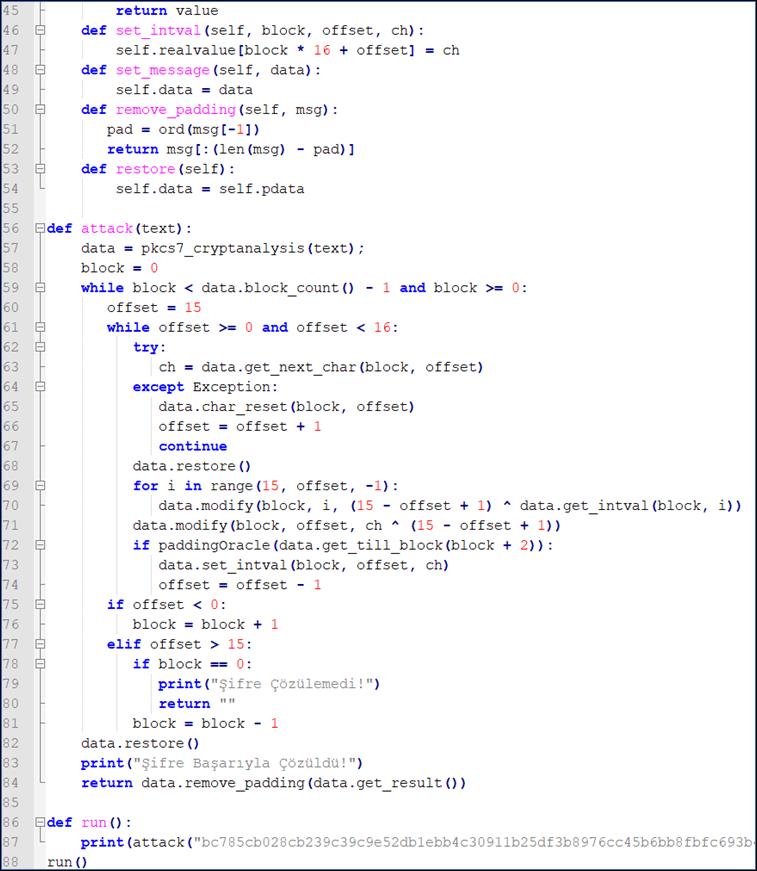The height and width of the screenshot is (871, 757).
Task: Click 'block = block - 1' statement
Action: pyautogui.click(x=205, y=723)
